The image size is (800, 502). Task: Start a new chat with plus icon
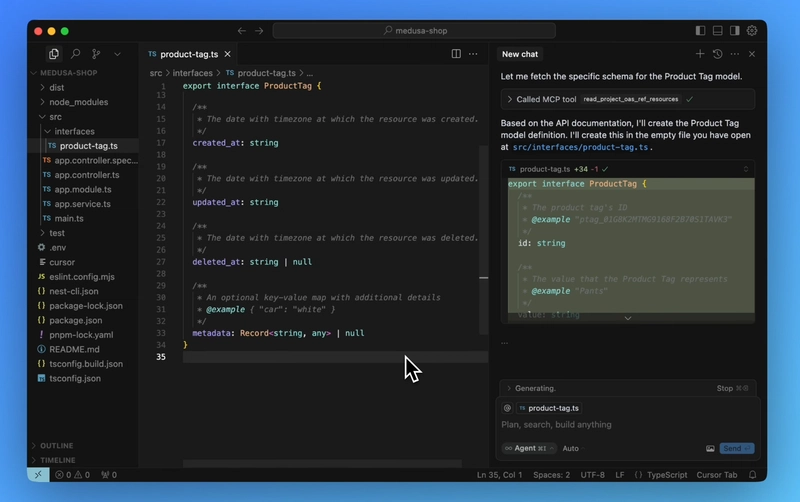tap(700, 54)
